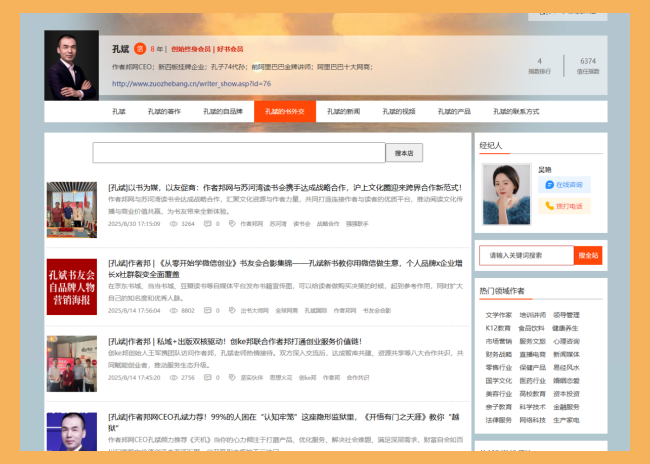
Task: Click the tag icon on the second article
Action: point(233,310)
